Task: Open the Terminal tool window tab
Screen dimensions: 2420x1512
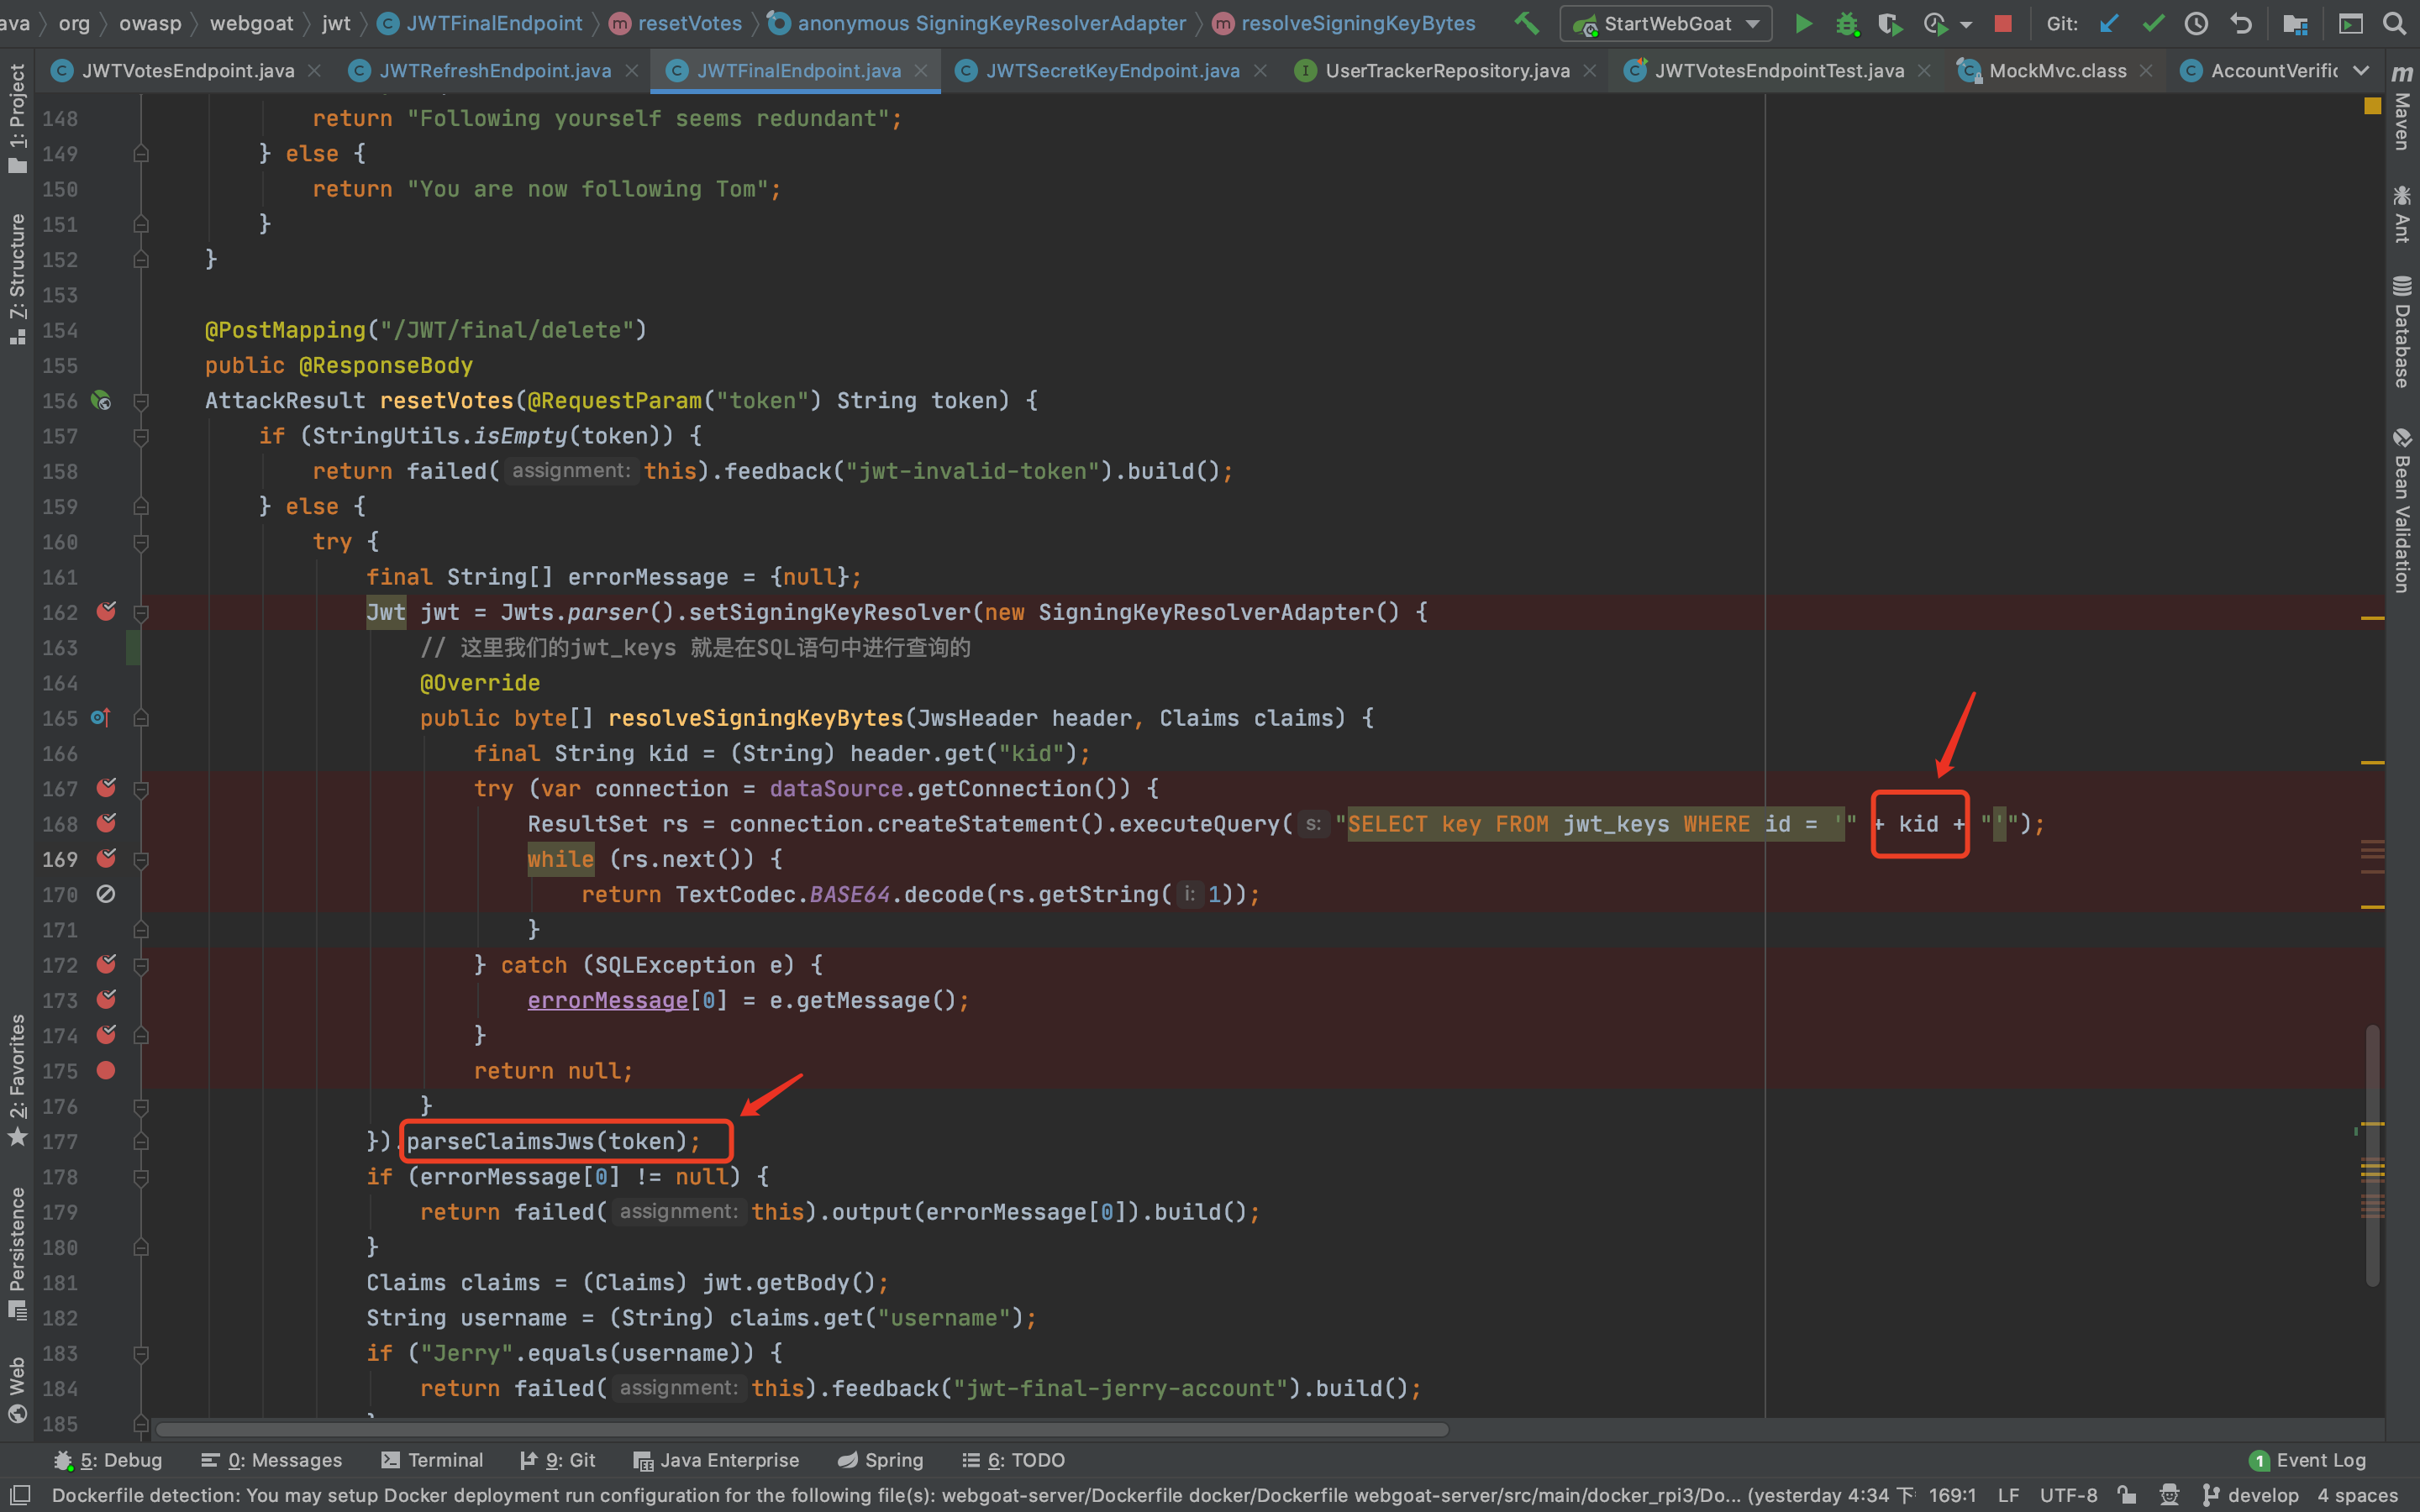Action: coord(432,1460)
